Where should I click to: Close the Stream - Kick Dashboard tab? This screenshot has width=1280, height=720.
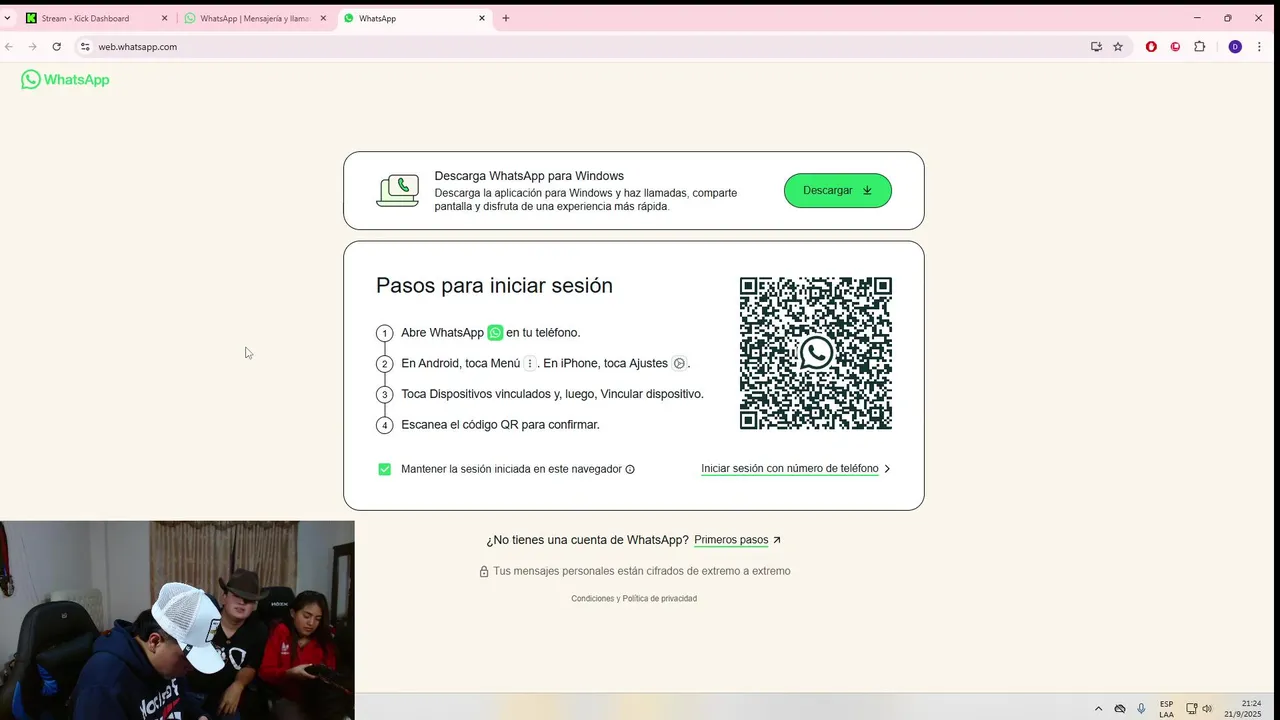click(x=165, y=18)
